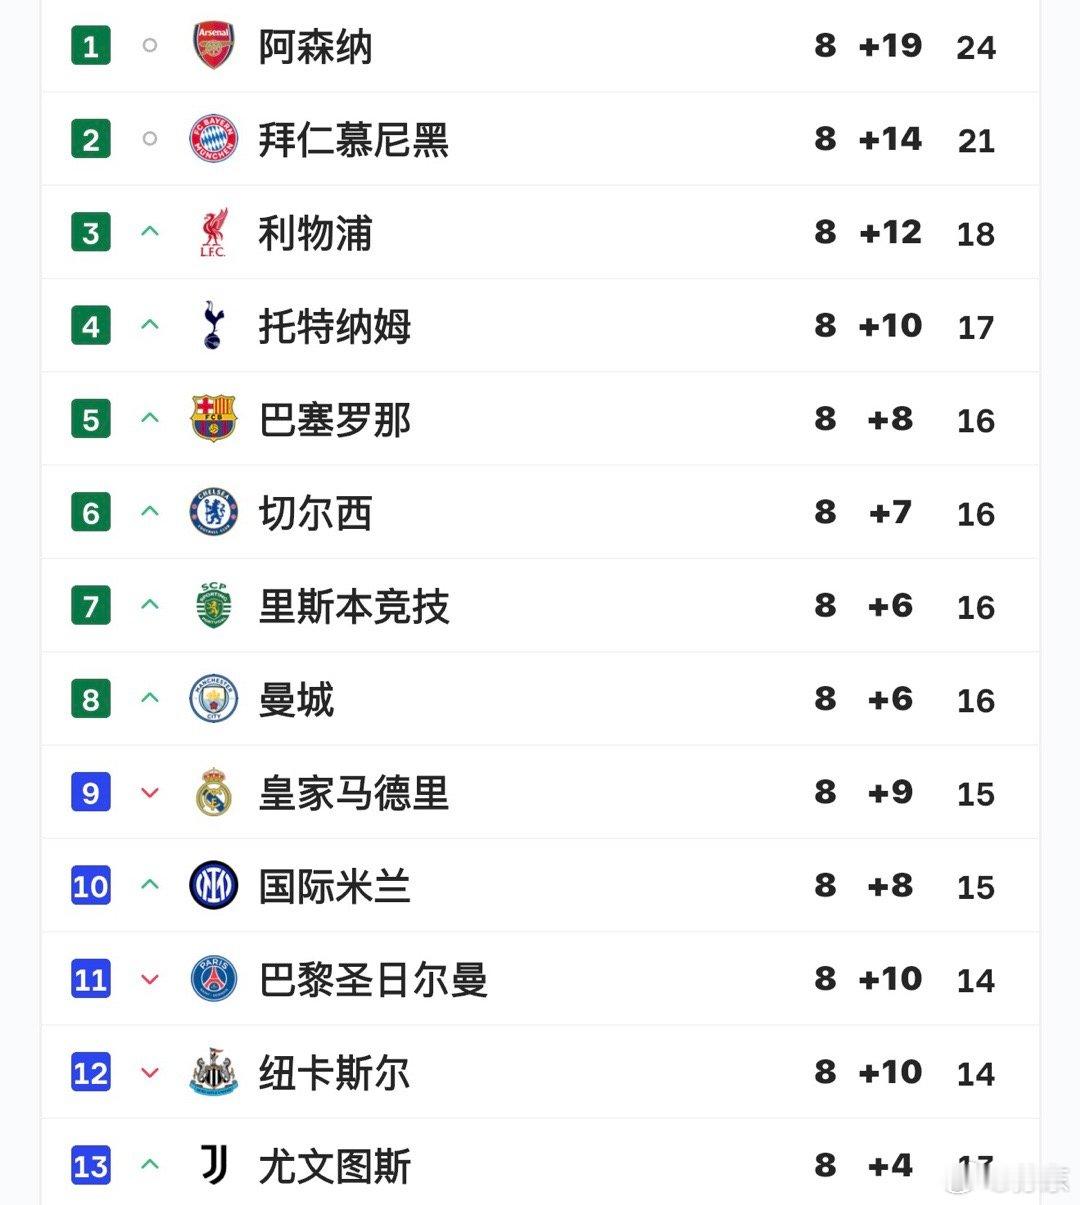Open team name 皇家马德里

coord(353,793)
